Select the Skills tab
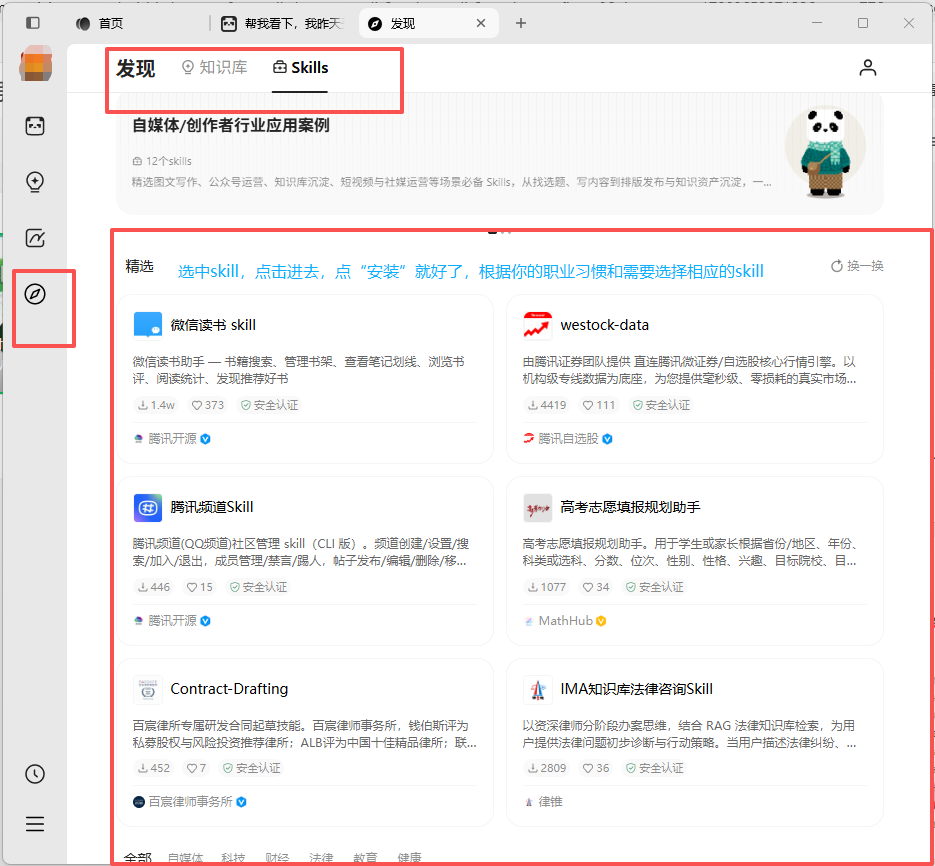This screenshot has height=866, width=935. pos(300,67)
